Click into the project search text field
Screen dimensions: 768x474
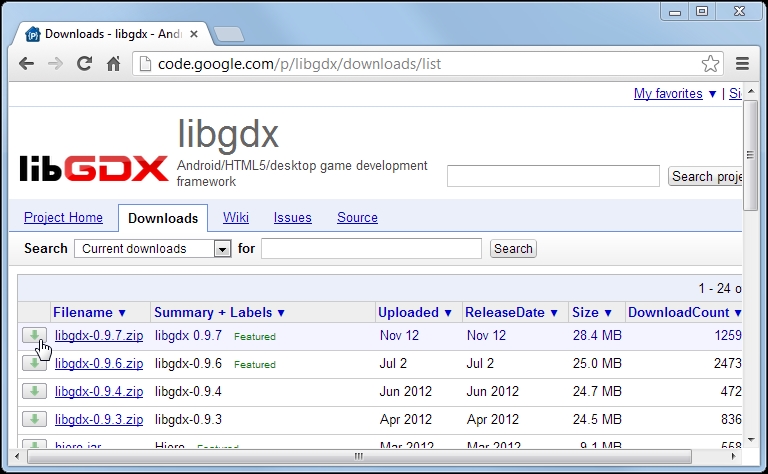click(553, 176)
